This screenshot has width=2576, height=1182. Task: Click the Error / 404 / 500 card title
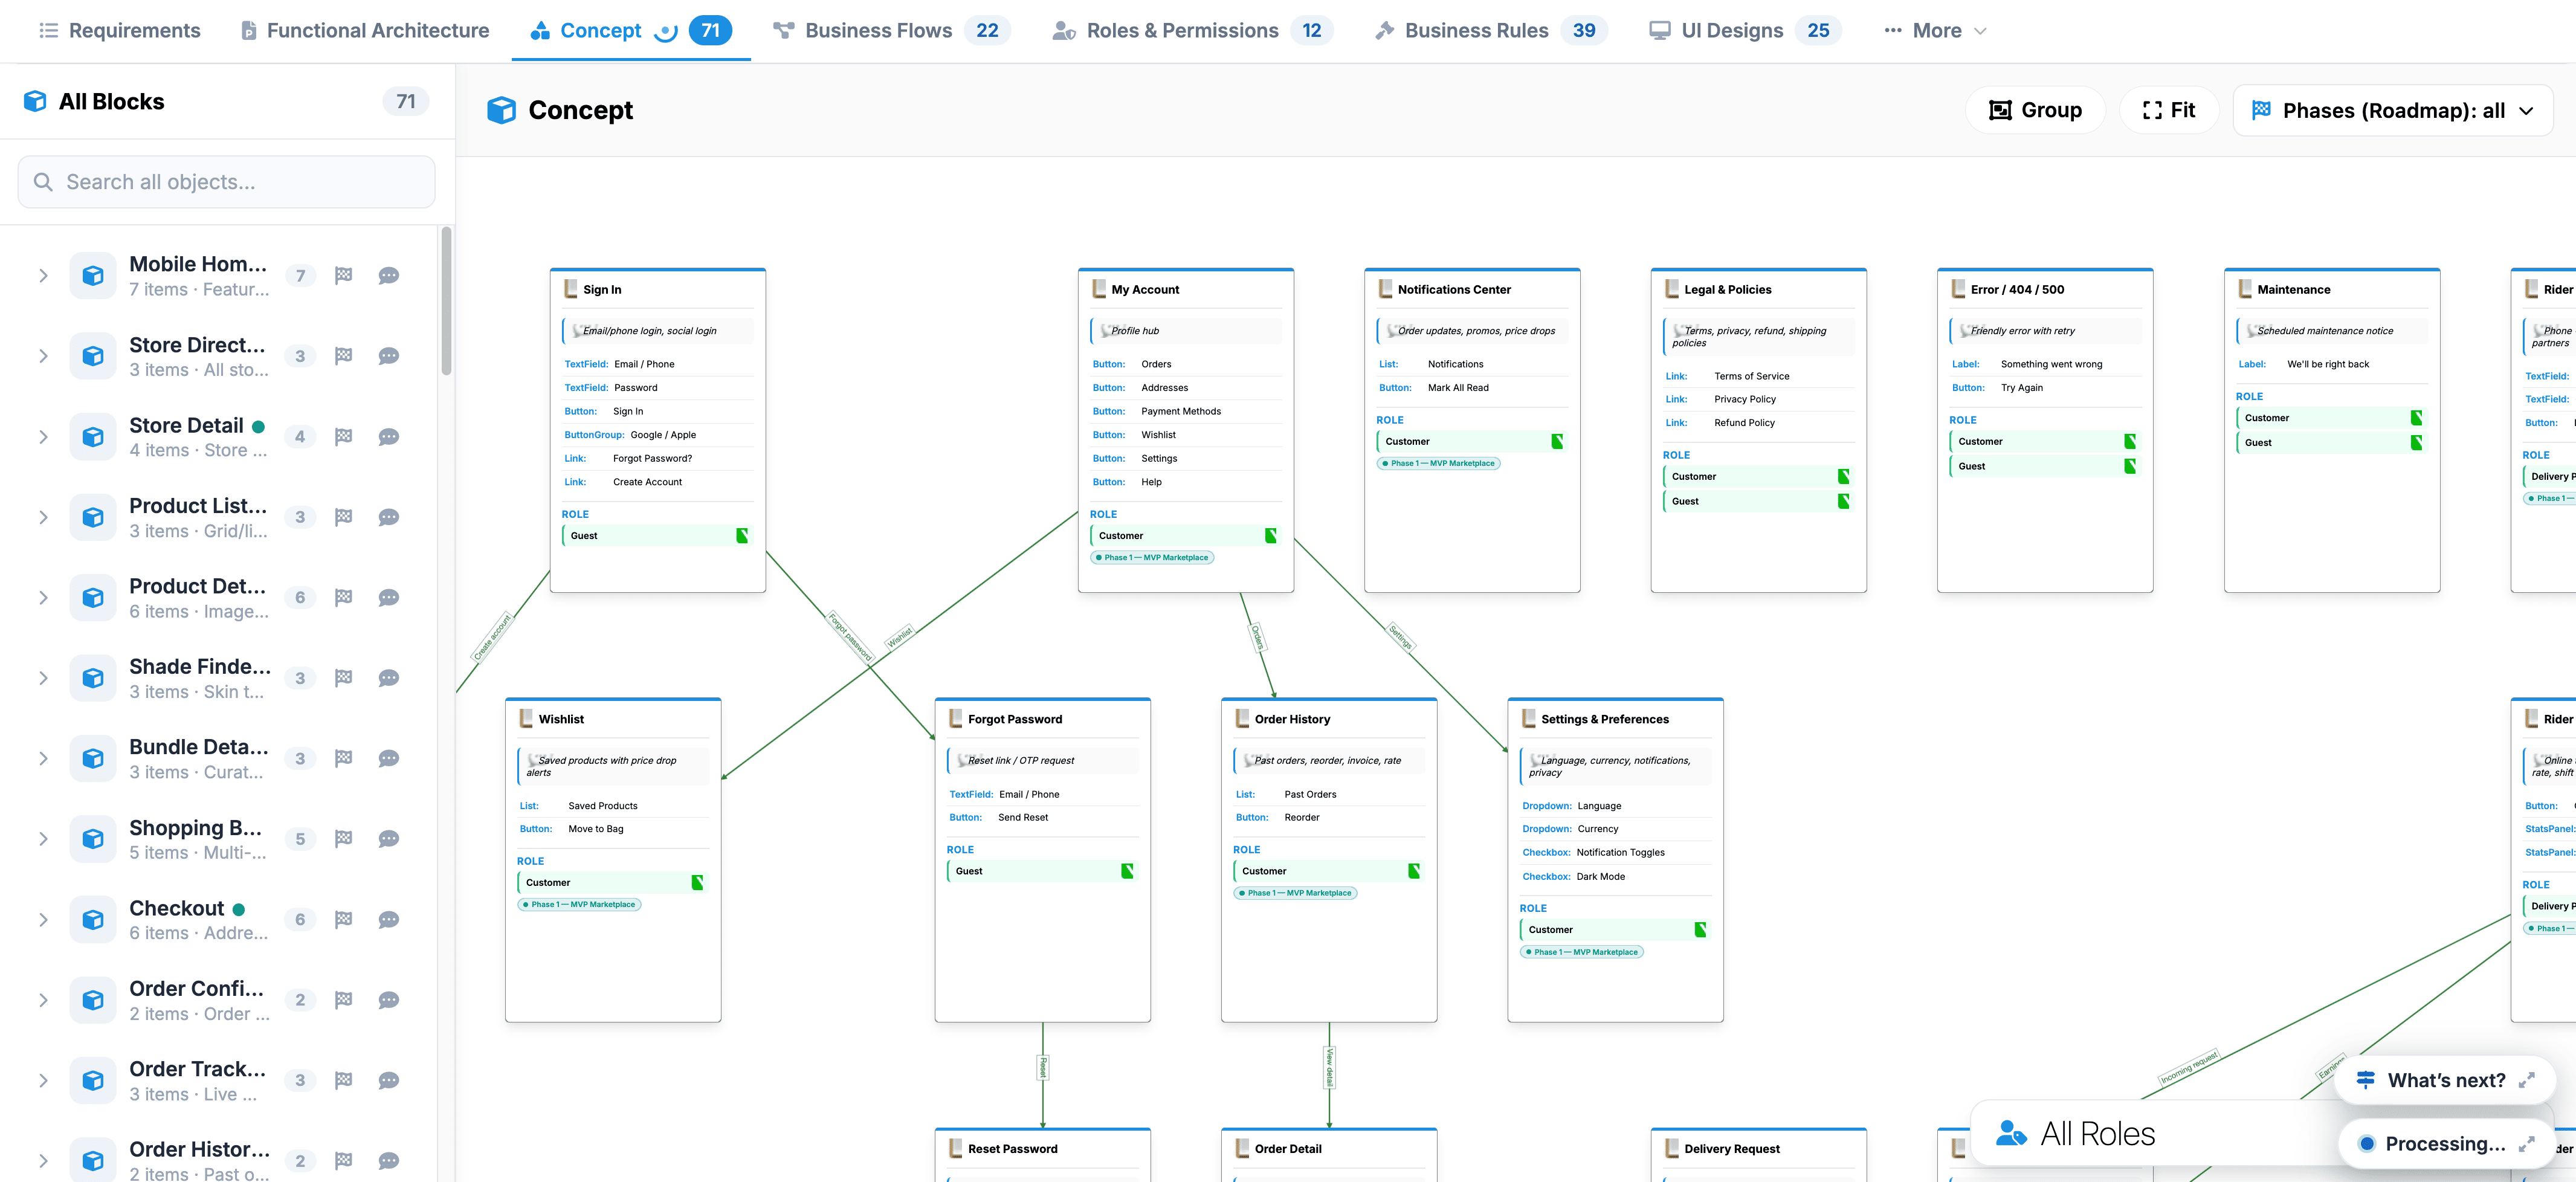point(2017,289)
